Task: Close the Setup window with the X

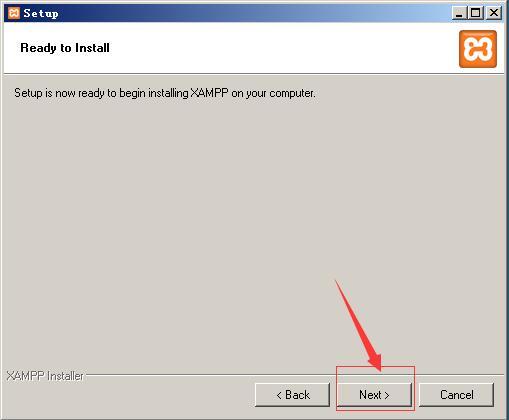Action: click(x=494, y=13)
